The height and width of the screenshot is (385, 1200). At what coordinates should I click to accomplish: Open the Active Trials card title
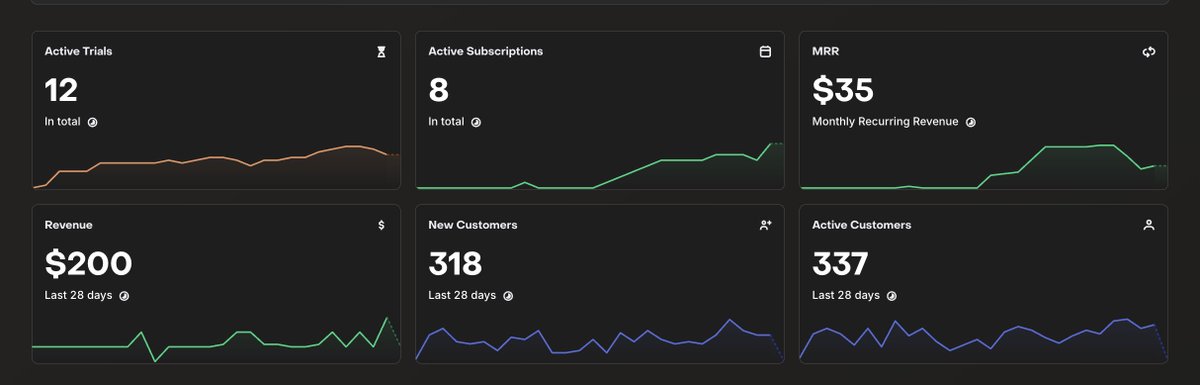coord(78,51)
